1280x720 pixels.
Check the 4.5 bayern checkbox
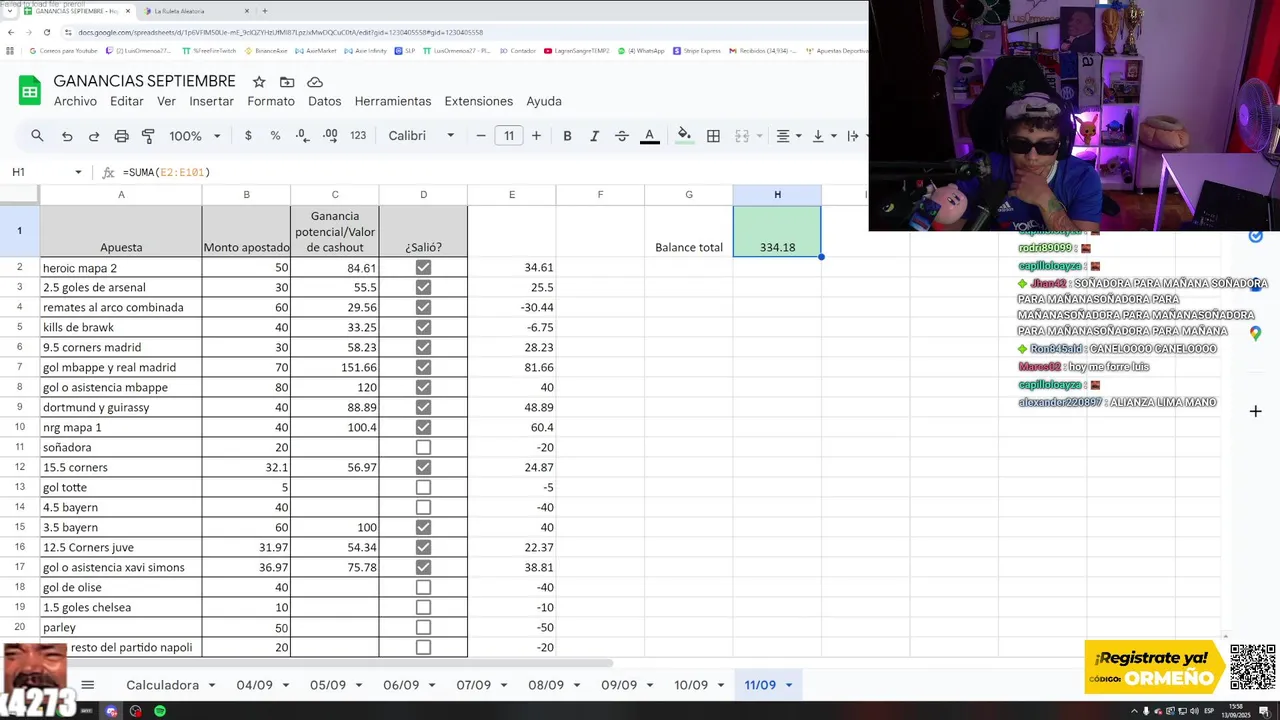[x=423, y=507]
